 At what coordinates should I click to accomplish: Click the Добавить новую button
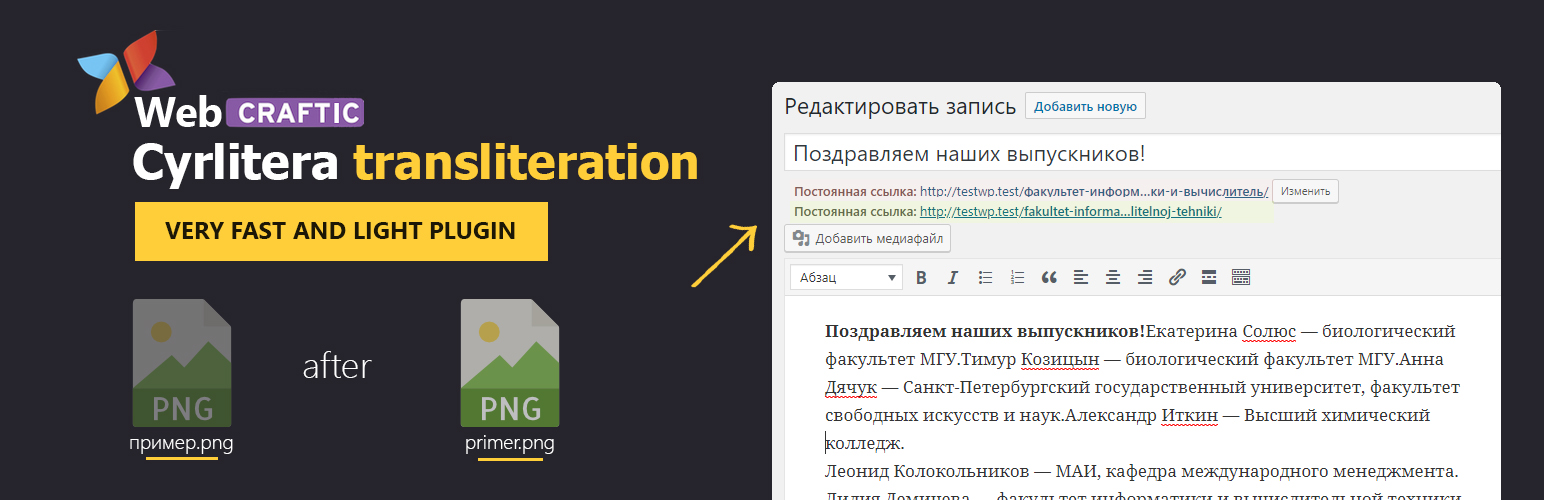pos(1085,107)
